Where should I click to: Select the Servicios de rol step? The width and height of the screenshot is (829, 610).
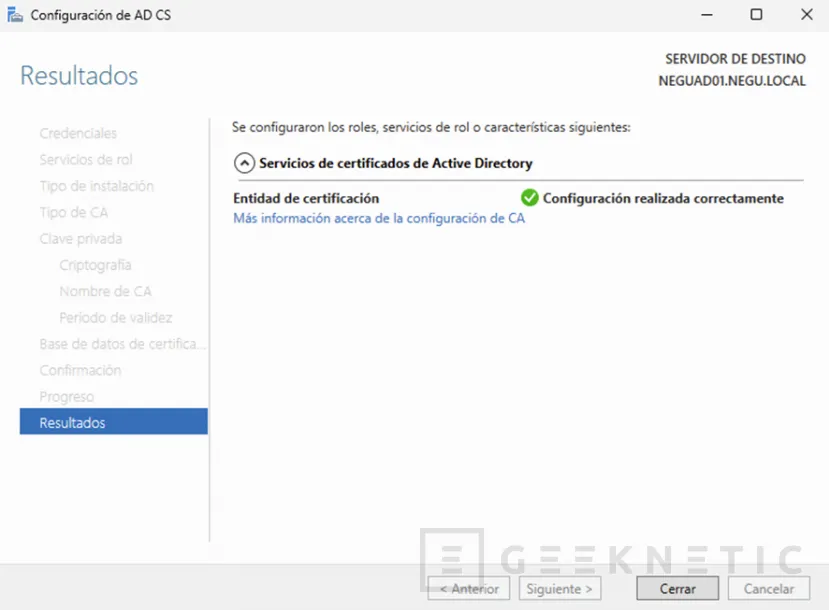(x=85, y=159)
